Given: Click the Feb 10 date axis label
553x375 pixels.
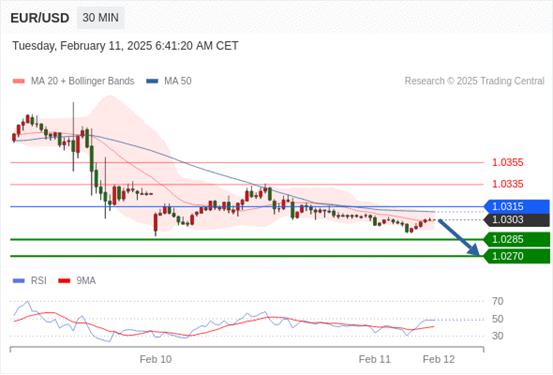Looking at the screenshot, I should [156, 359].
